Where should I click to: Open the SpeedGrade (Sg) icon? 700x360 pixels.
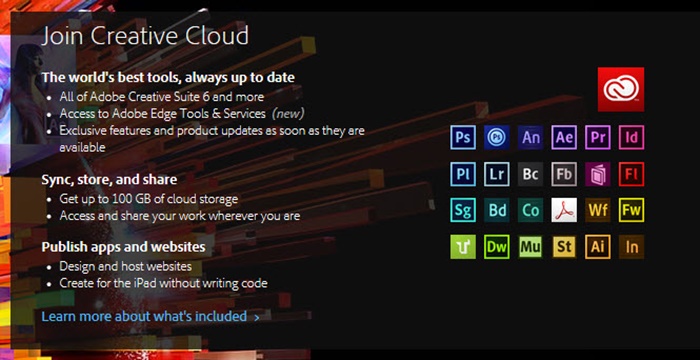pyautogui.click(x=463, y=210)
